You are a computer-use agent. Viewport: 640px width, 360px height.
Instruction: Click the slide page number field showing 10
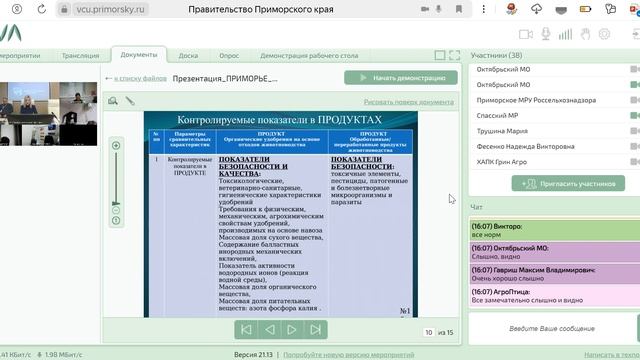(429, 332)
